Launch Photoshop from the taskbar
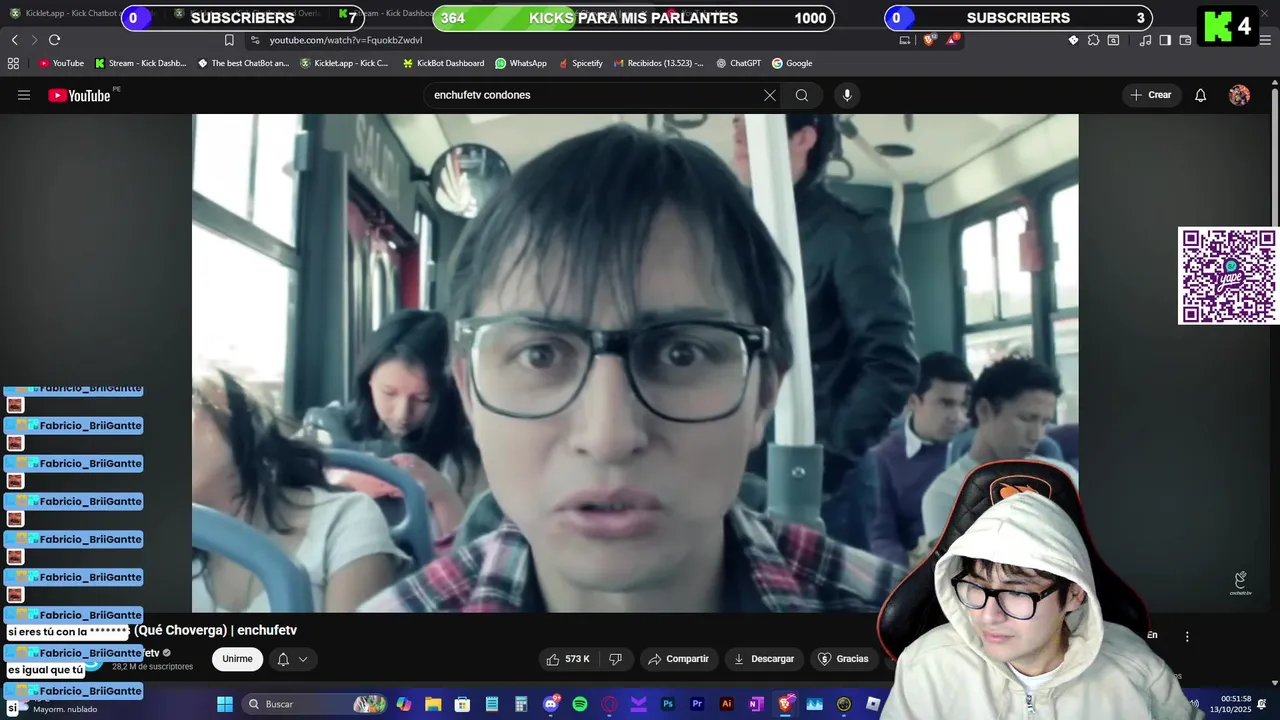 click(668, 704)
